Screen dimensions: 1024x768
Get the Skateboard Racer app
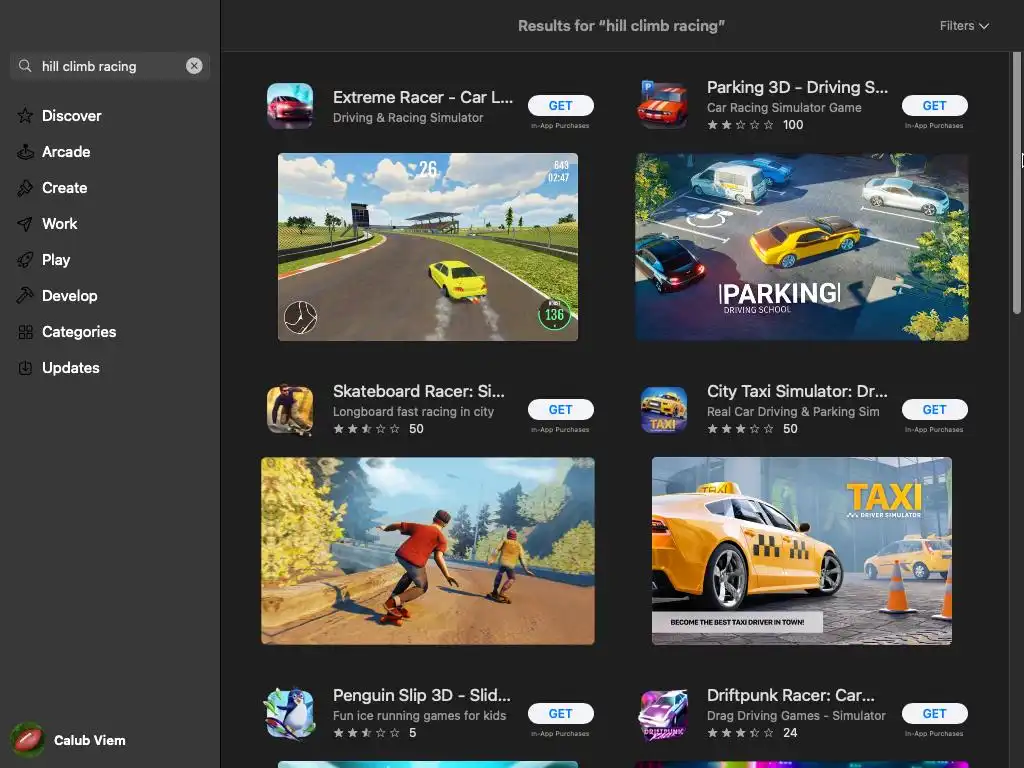coord(560,409)
